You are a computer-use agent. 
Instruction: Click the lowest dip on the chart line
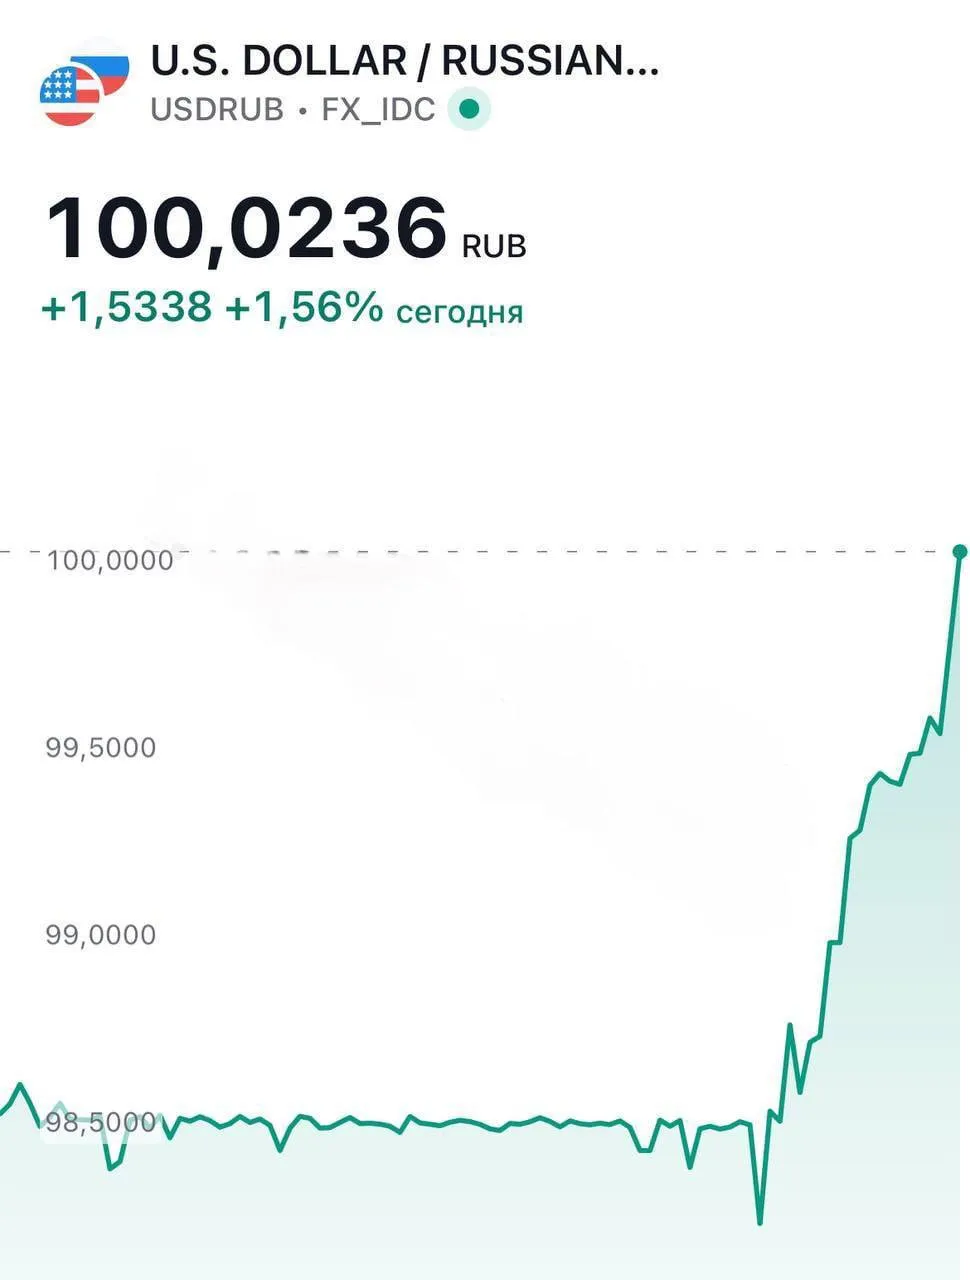(x=760, y=1222)
